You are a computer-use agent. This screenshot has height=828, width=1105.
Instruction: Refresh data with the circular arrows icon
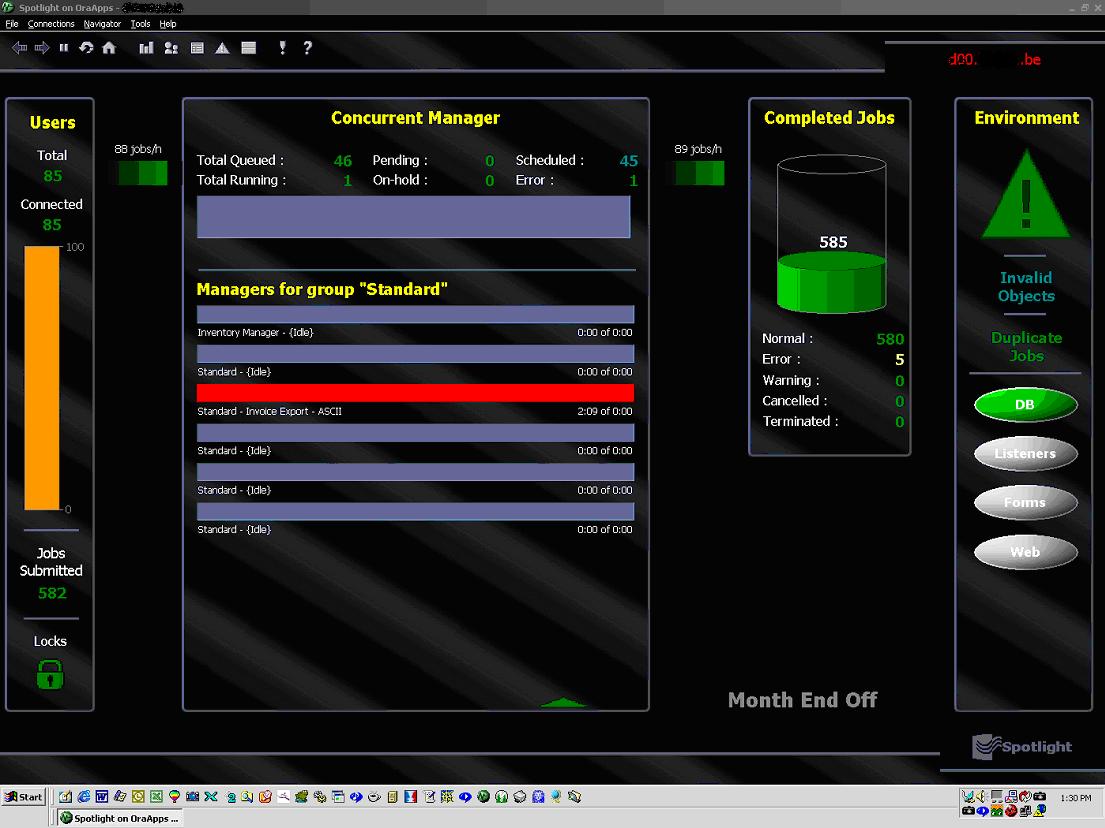click(x=86, y=48)
